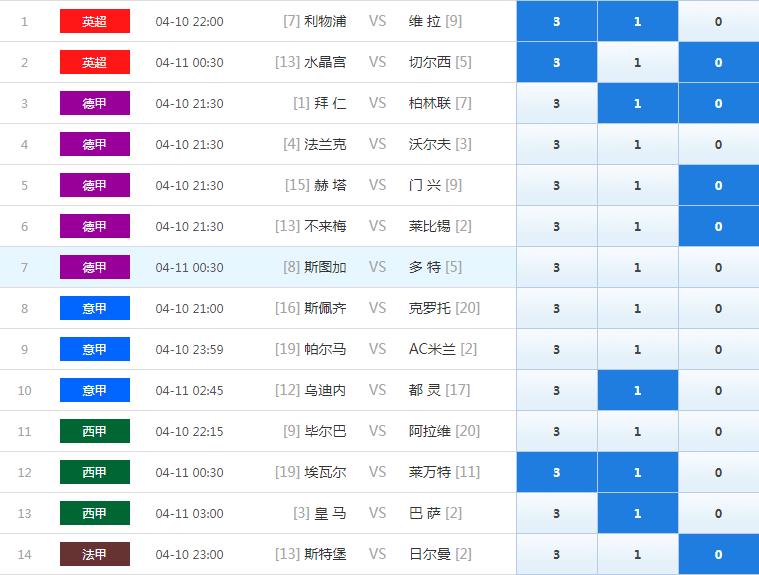Open the 利物浦 team link

tap(325, 21)
